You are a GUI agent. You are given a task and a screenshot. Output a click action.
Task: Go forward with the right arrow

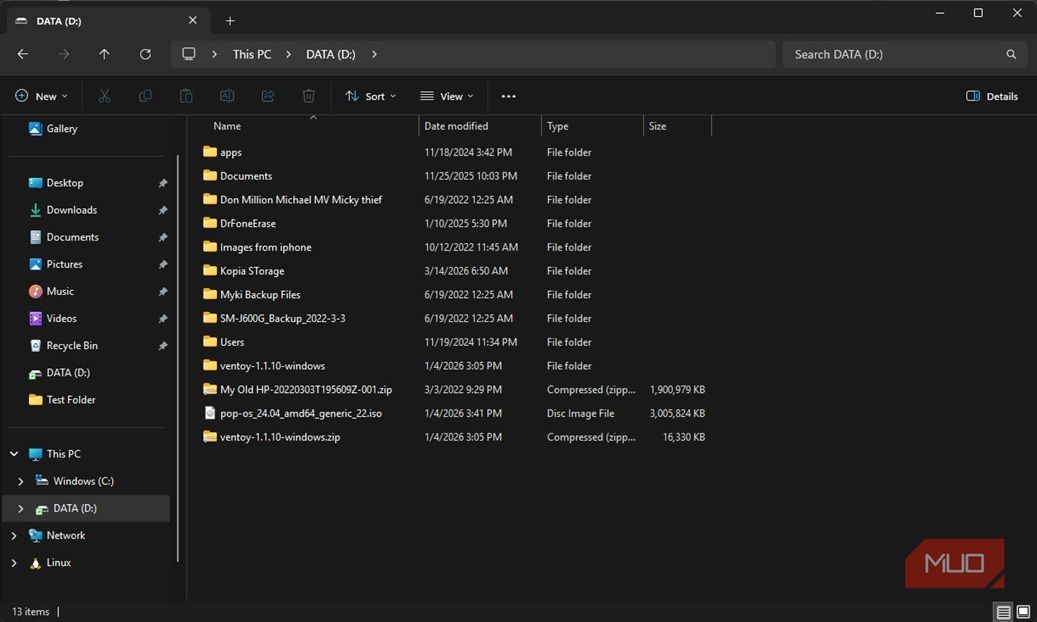pyautogui.click(x=63, y=54)
